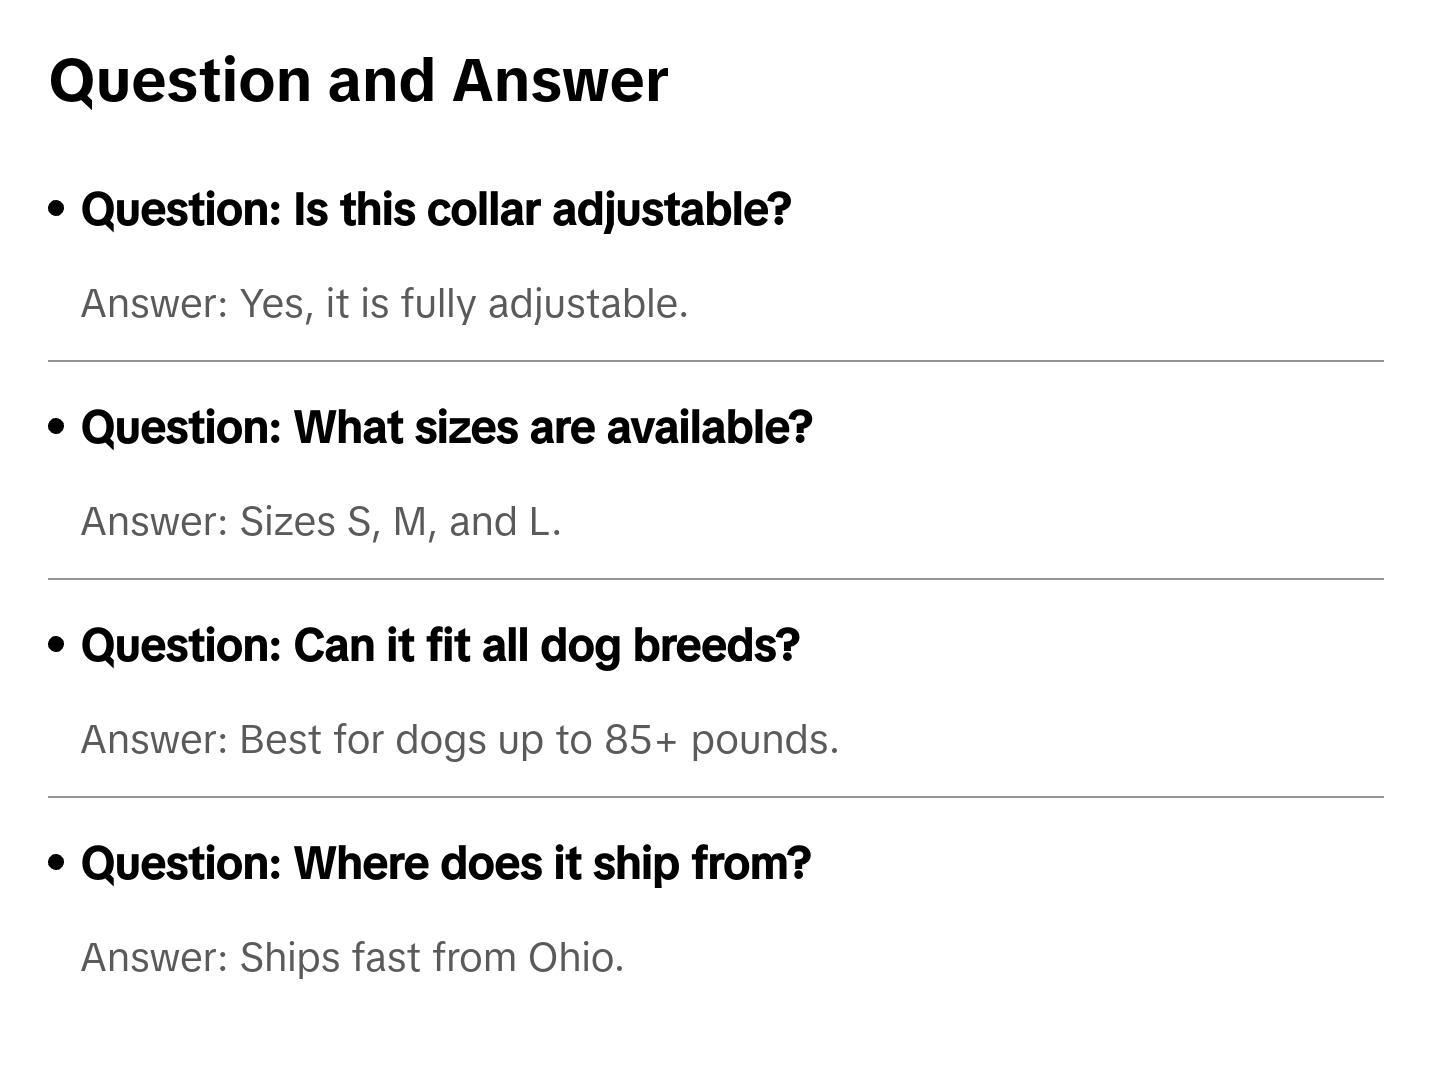Click the bullet beside the sizes question
Viewport: 1432px width, 1072px height.
click(57, 427)
